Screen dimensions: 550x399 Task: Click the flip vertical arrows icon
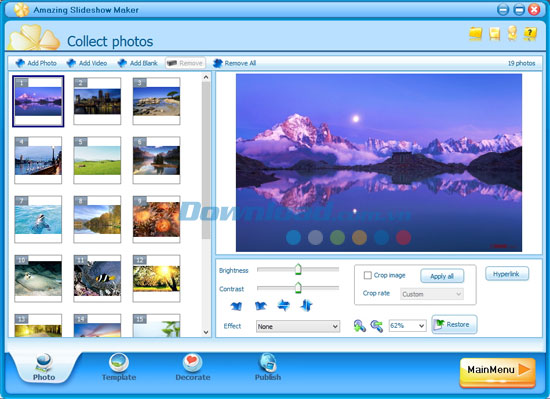coord(306,305)
